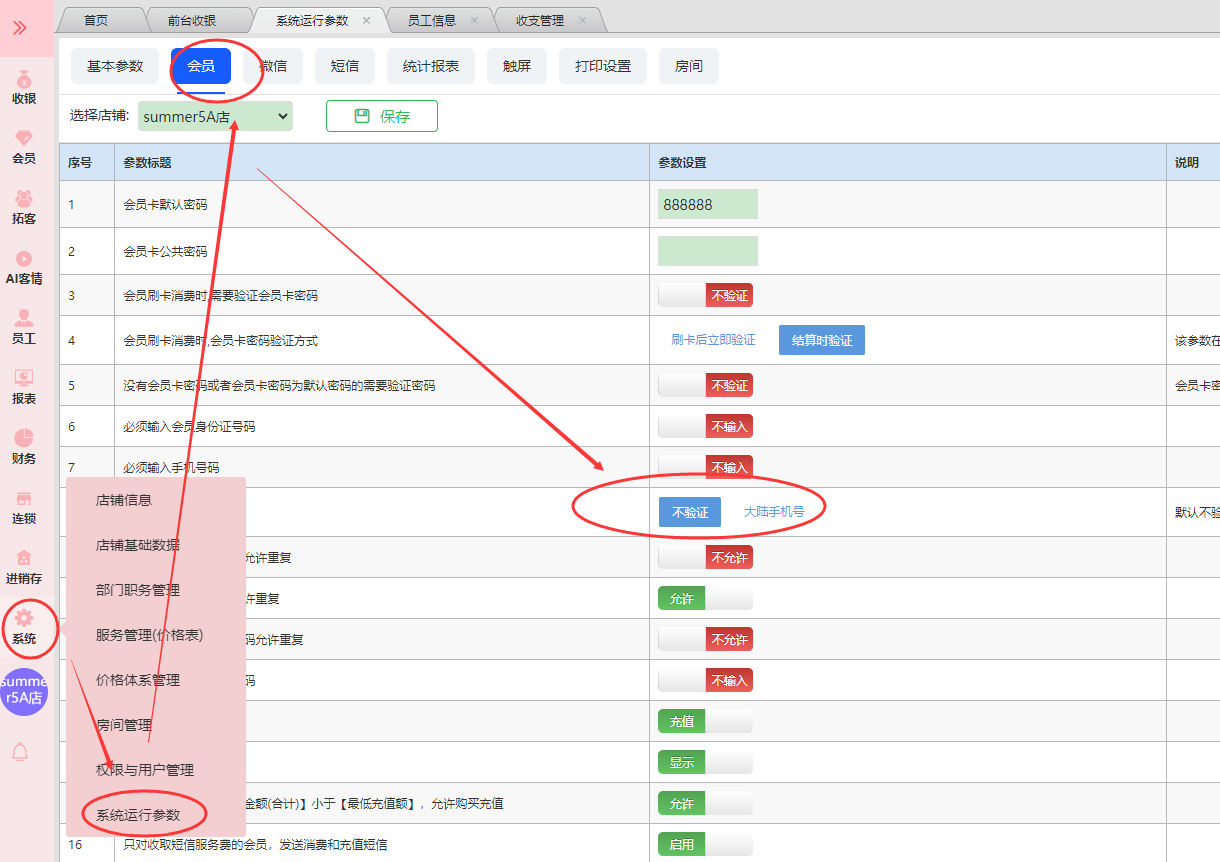Click the 会员 diamond icon in sidebar
1220x862 pixels.
[24, 147]
